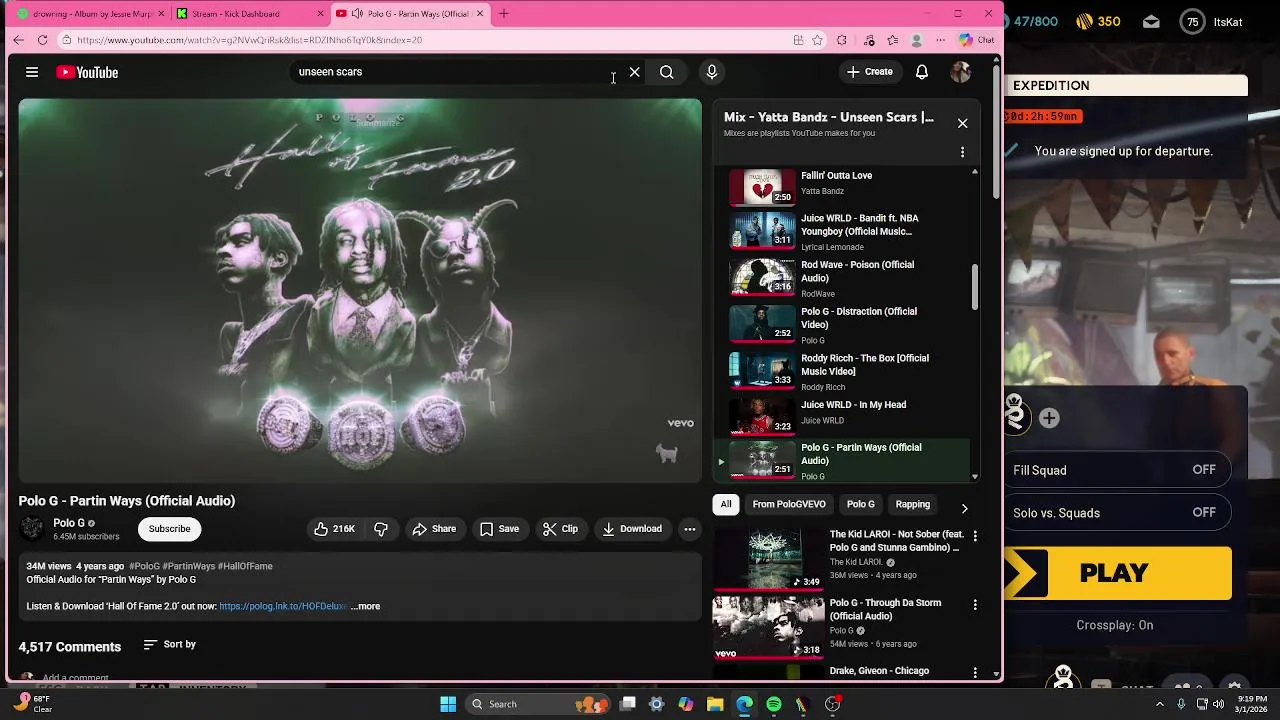The width and height of the screenshot is (1280, 720).
Task: Open the comments Sort by dropdown
Action: click(169, 645)
